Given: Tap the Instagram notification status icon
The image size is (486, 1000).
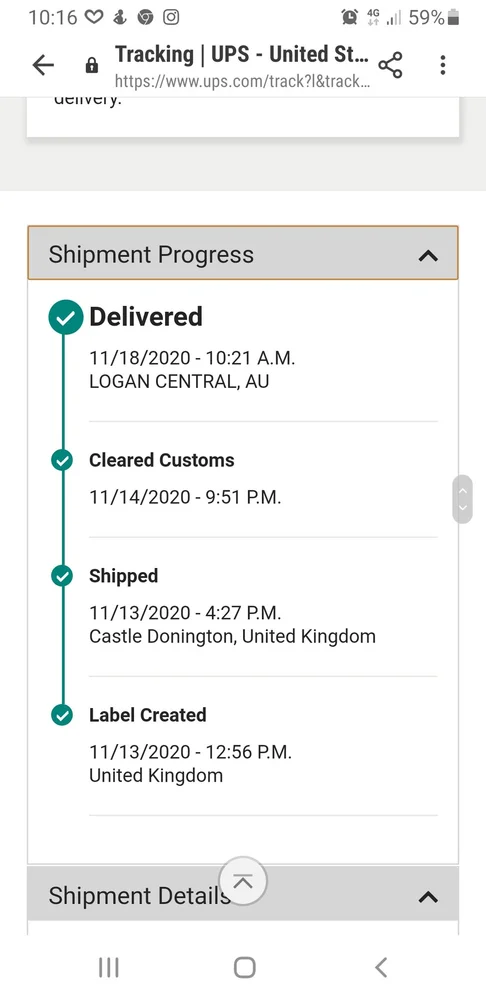Looking at the screenshot, I should [x=171, y=17].
